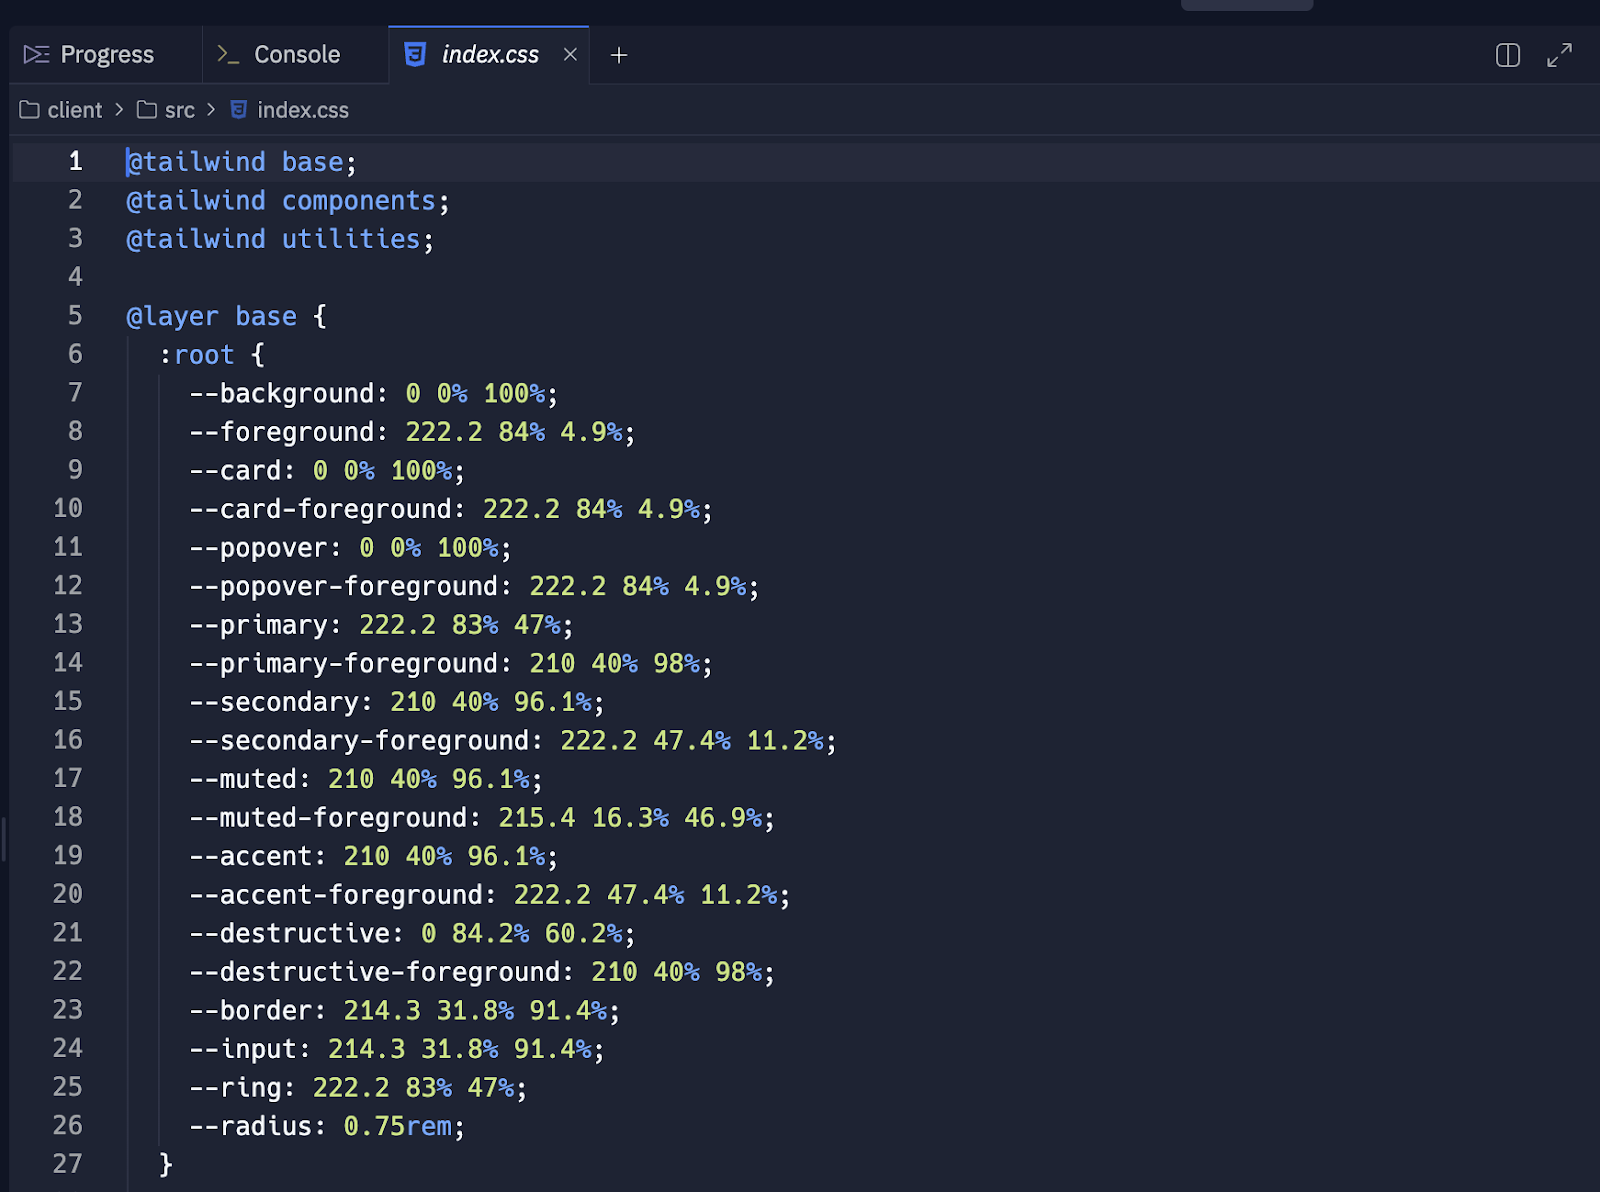This screenshot has height=1192, width=1600.
Task: Click ':root {' selector text
Action: [x=211, y=355]
